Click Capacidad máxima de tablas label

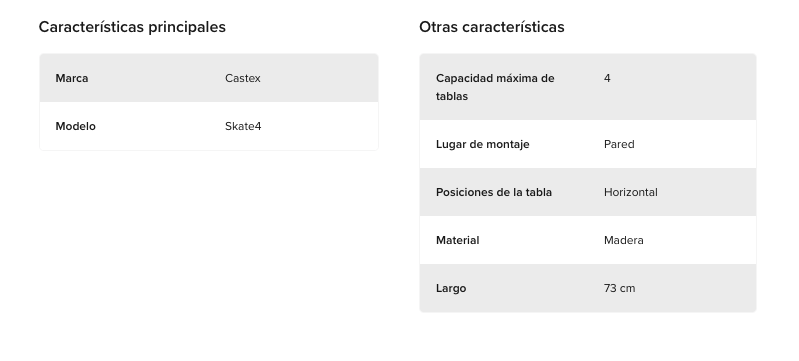(x=495, y=87)
